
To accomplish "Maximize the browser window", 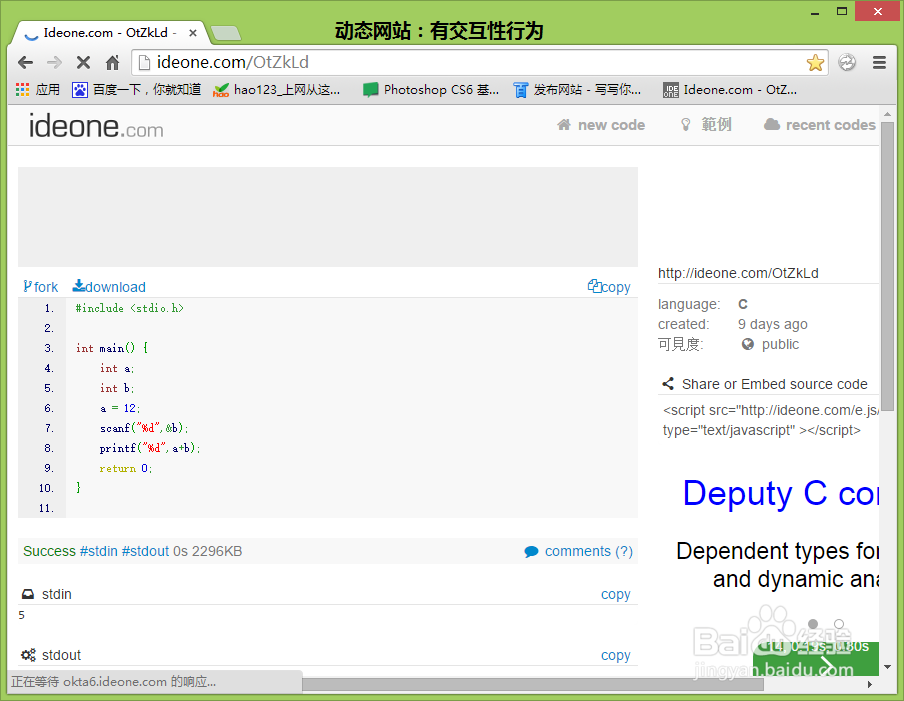I will pos(842,12).
